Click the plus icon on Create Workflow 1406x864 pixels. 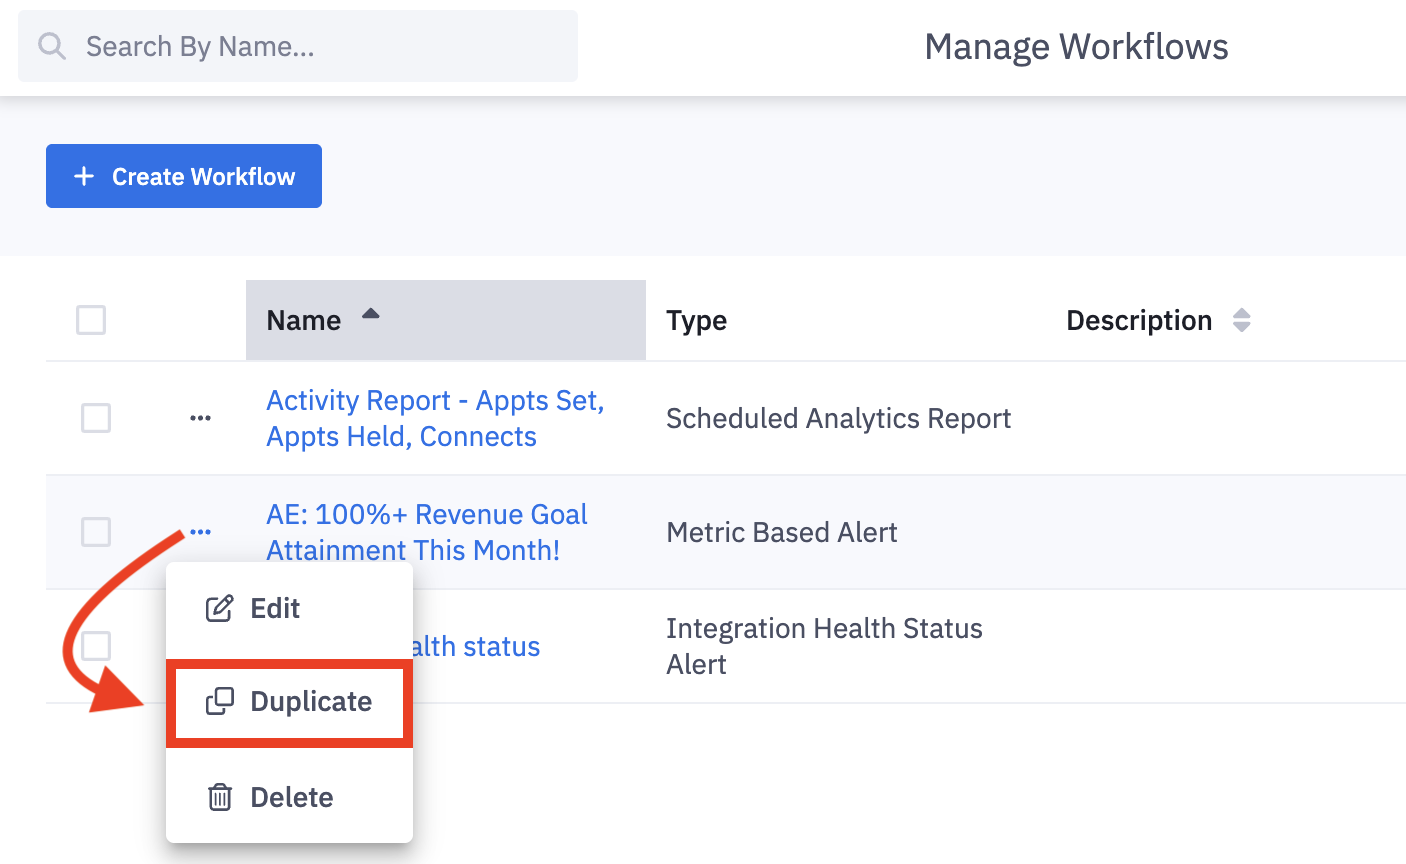point(84,176)
